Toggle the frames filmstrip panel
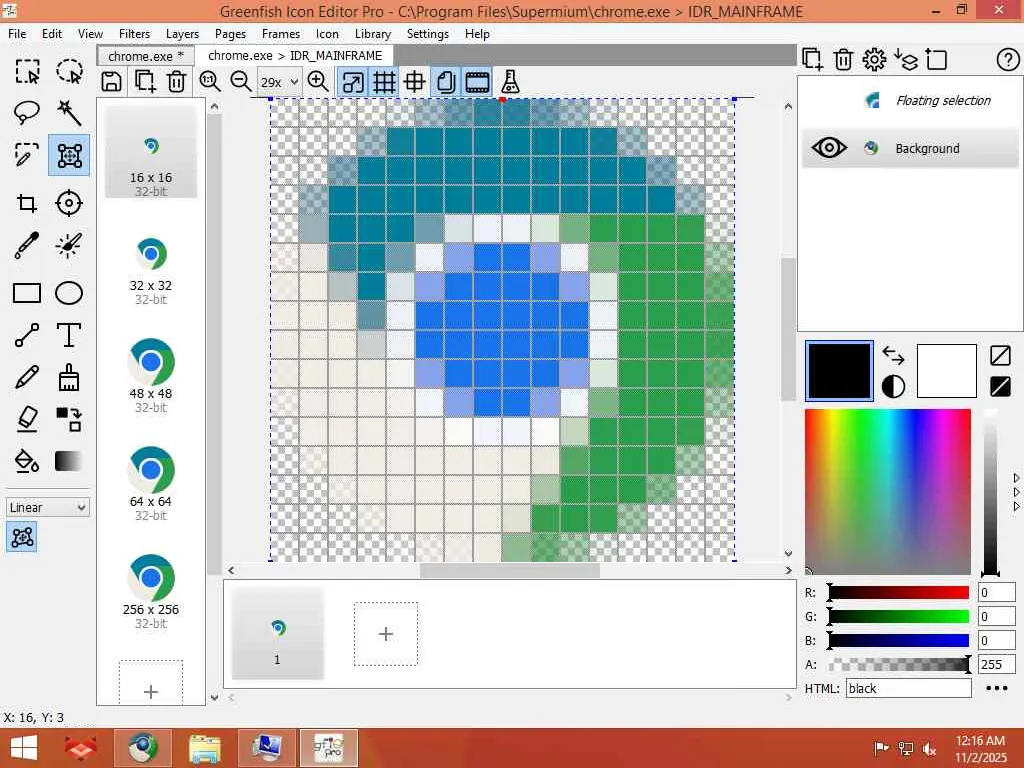The image size is (1024, 768). pyautogui.click(x=477, y=82)
